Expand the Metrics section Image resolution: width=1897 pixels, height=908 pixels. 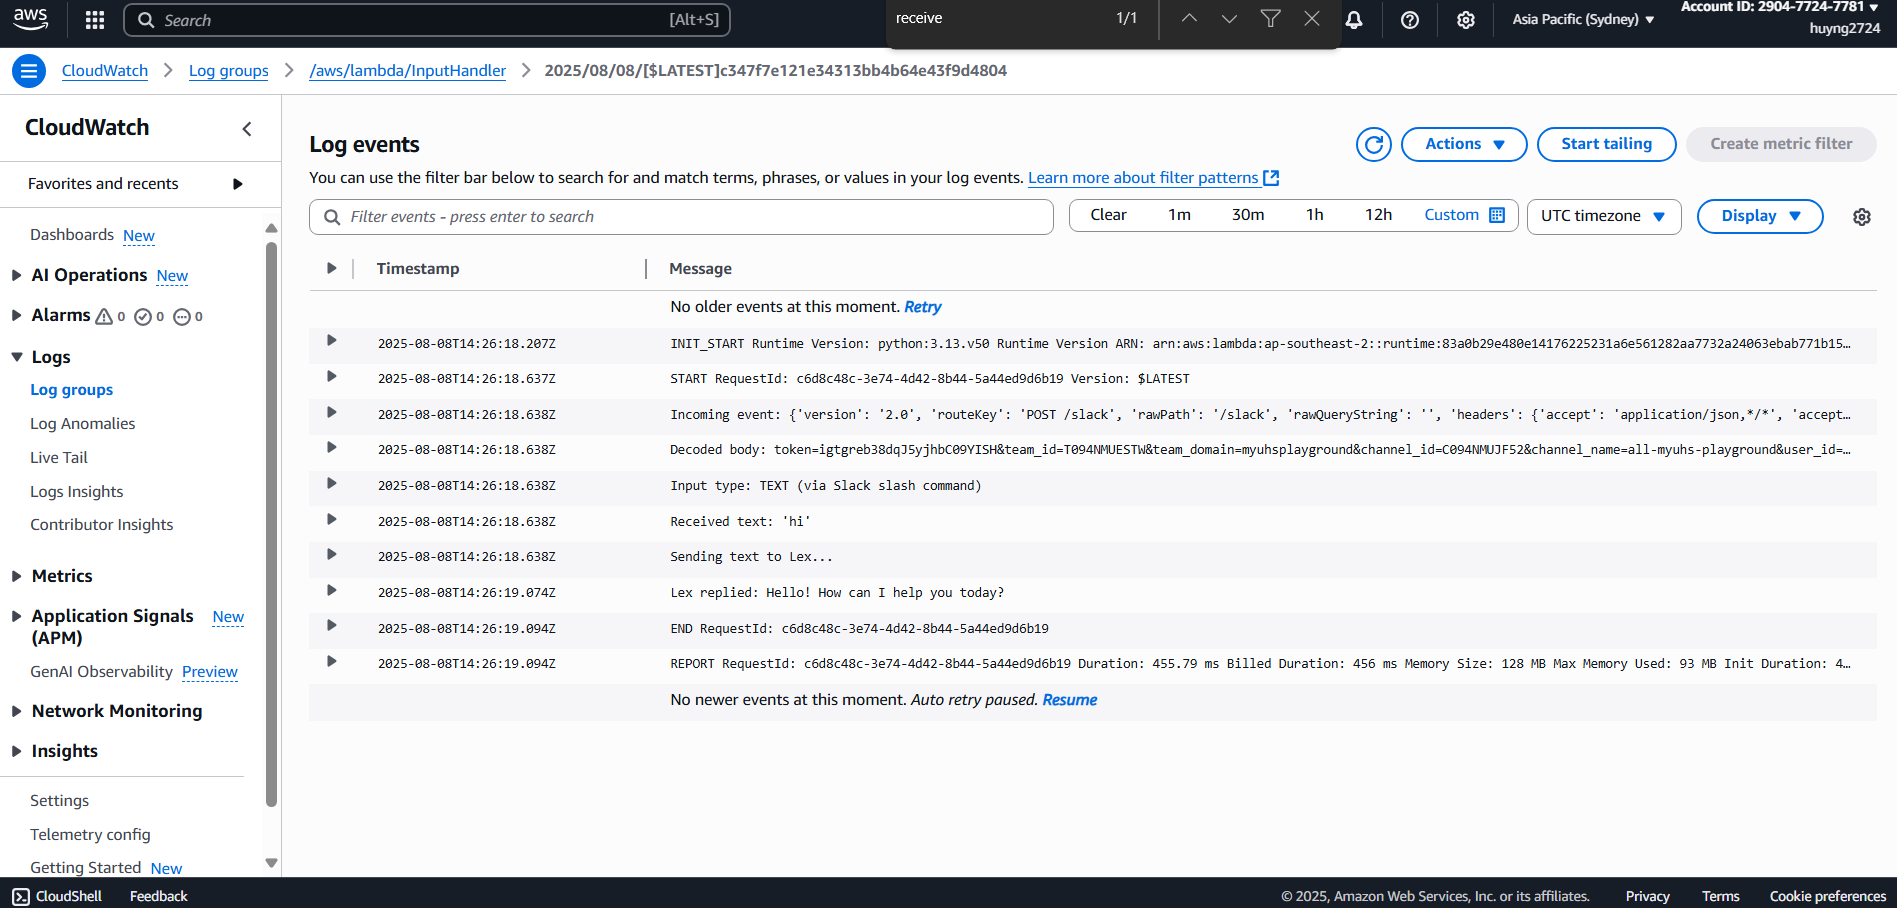point(16,576)
